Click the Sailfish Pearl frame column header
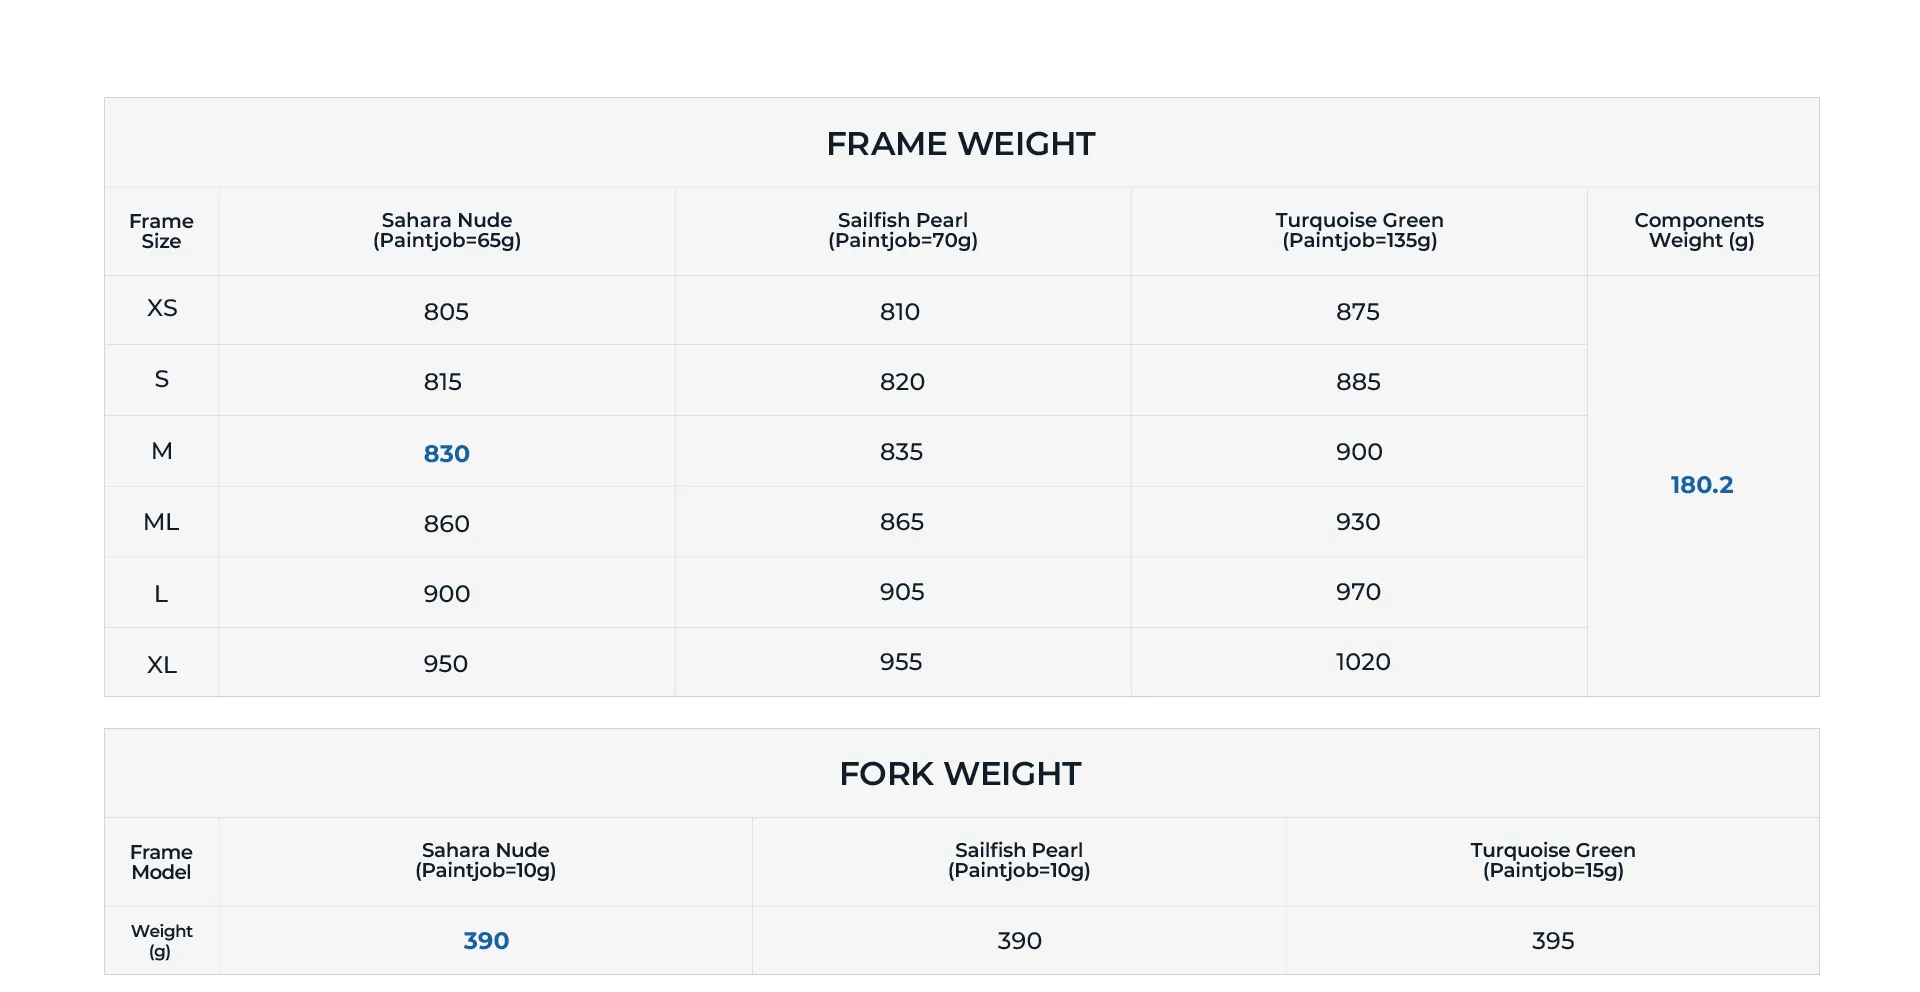The width and height of the screenshot is (1920, 992). click(903, 230)
